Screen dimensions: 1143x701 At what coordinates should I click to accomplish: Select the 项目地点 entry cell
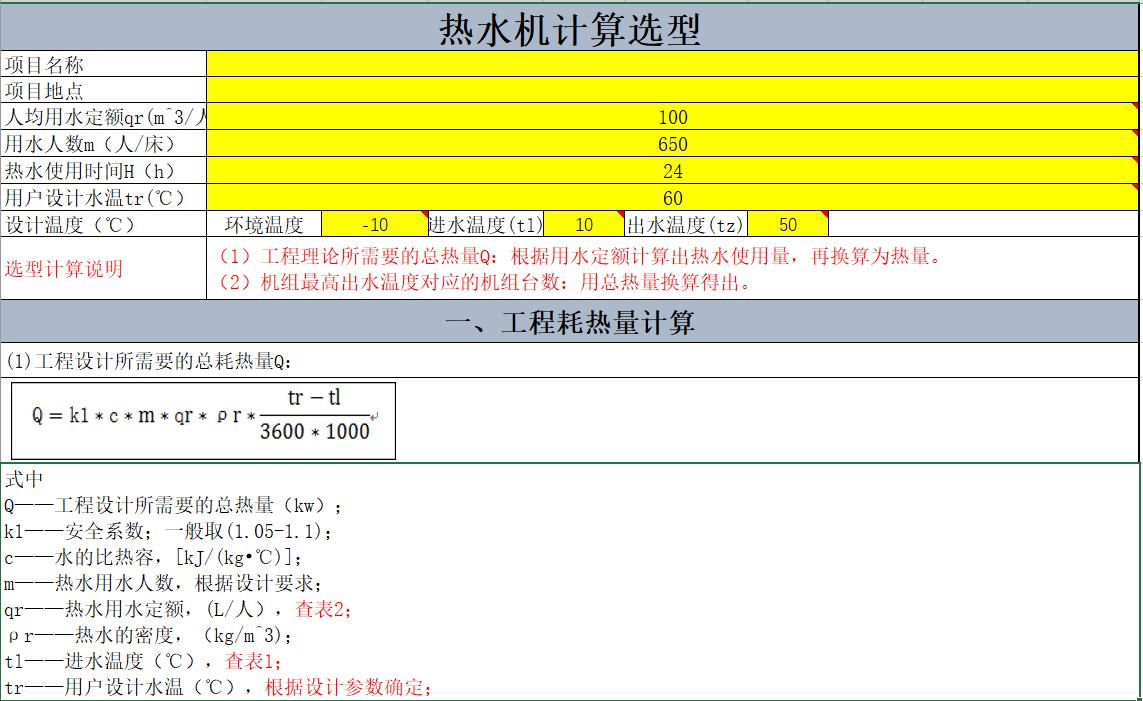pos(670,89)
